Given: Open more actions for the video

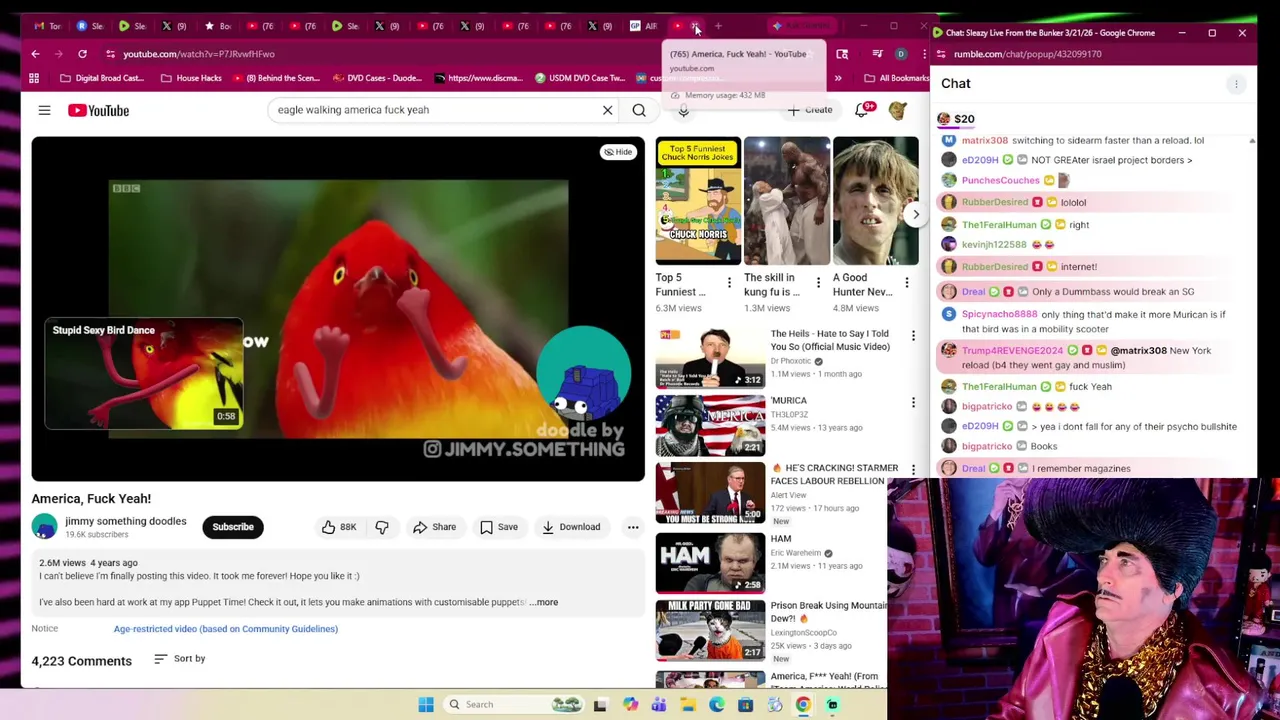Looking at the screenshot, I should (633, 527).
